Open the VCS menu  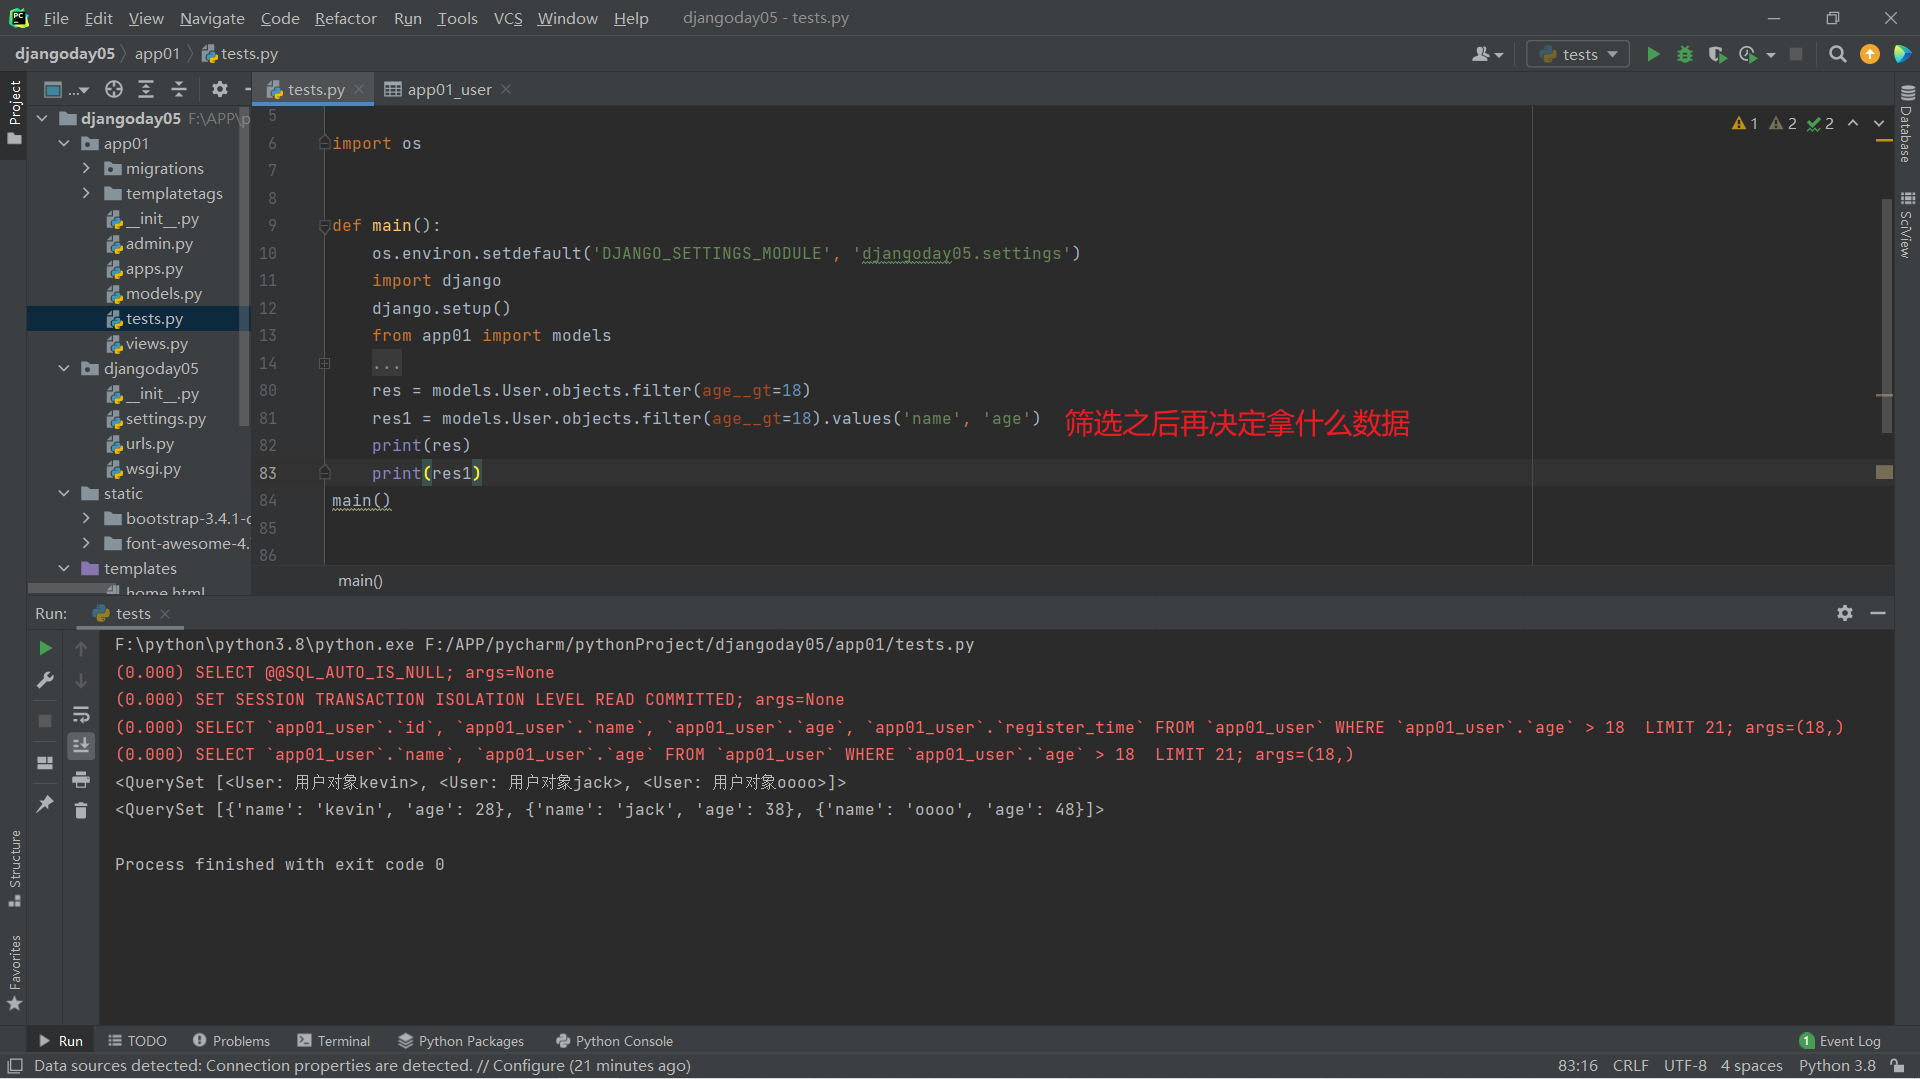(508, 18)
